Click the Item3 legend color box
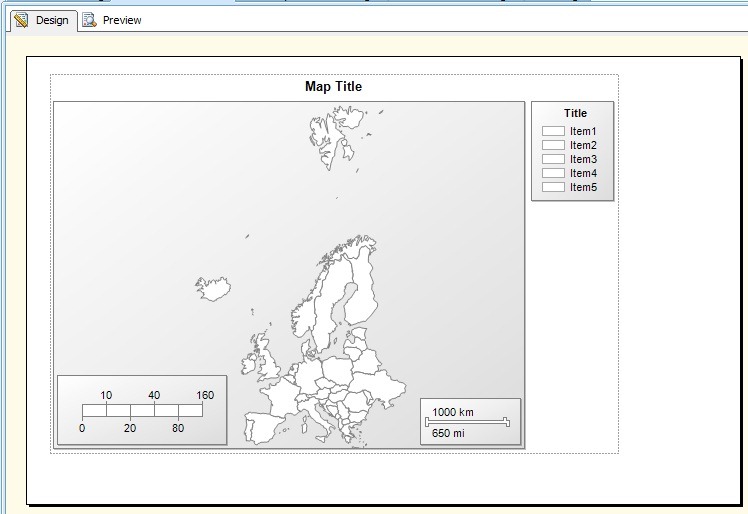The image size is (748, 514). (x=553, y=159)
